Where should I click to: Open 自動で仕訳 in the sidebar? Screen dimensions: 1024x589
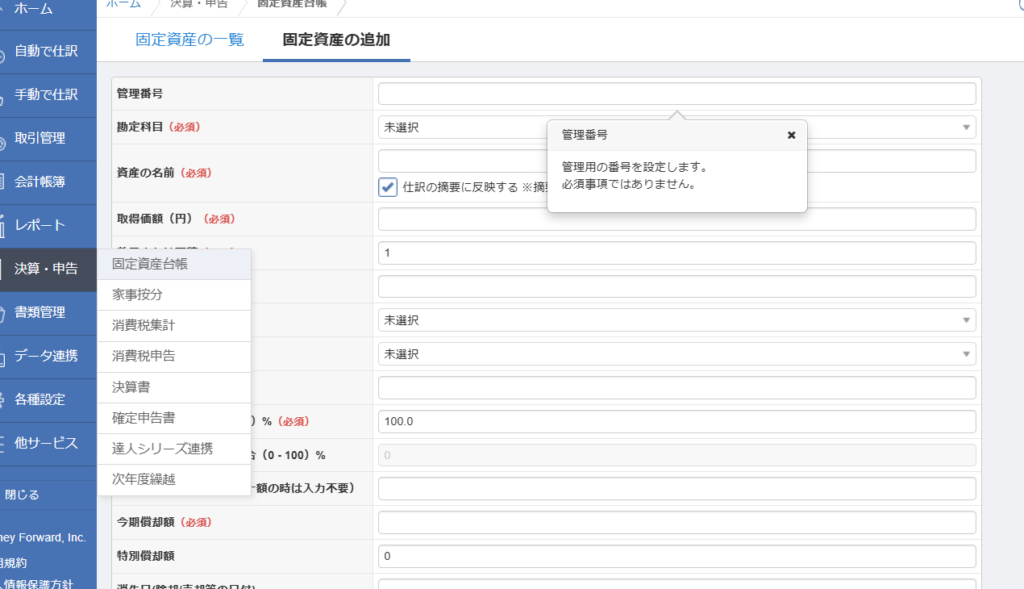(46, 51)
